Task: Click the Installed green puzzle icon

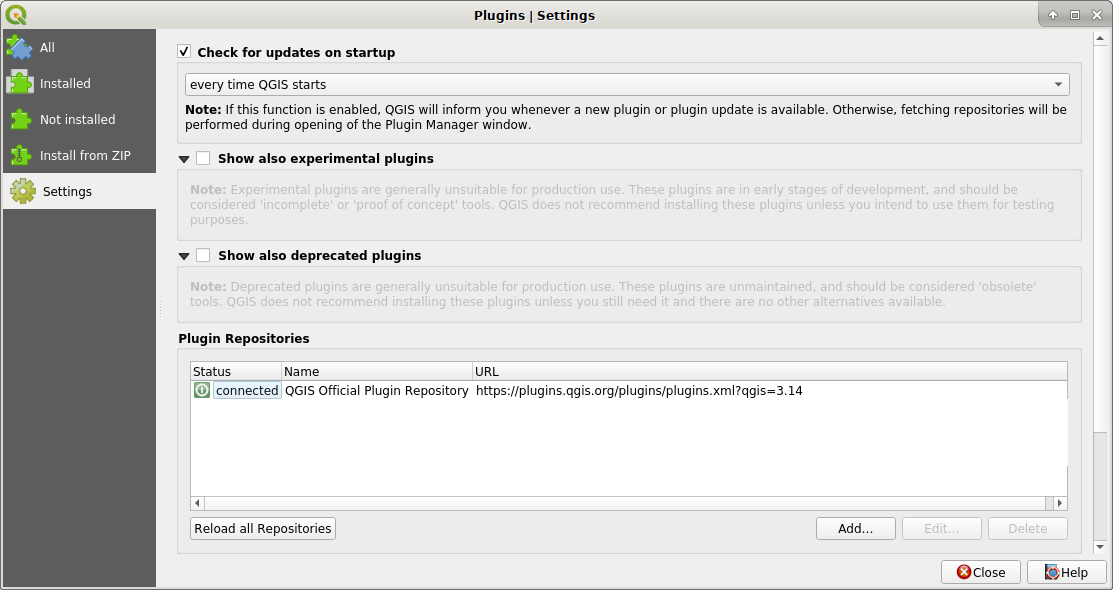Action: (20, 83)
